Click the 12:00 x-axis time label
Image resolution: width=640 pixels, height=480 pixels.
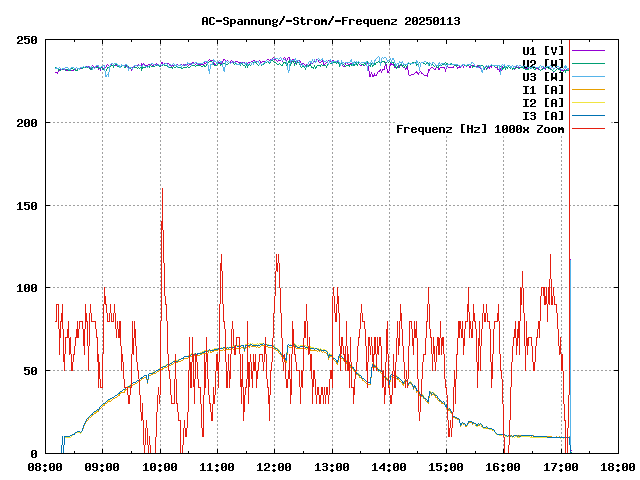pyautogui.click(x=274, y=466)
